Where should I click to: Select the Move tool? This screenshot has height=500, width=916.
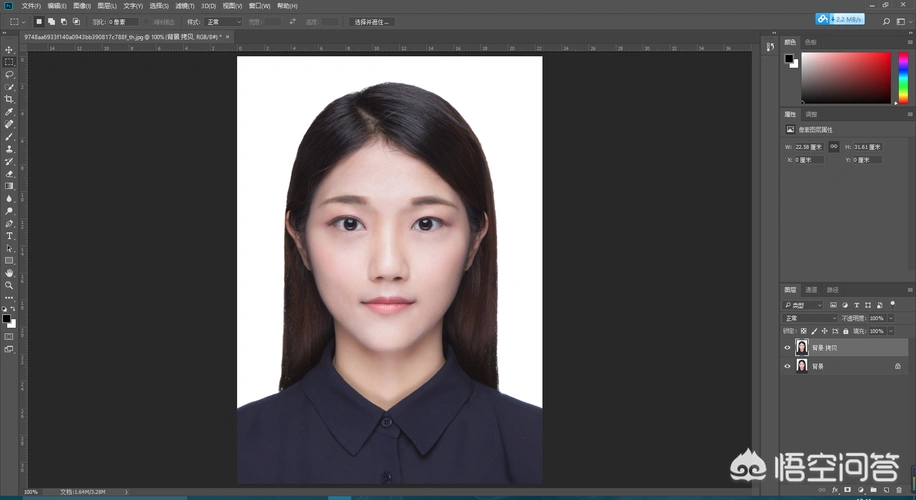click(9, 49)
